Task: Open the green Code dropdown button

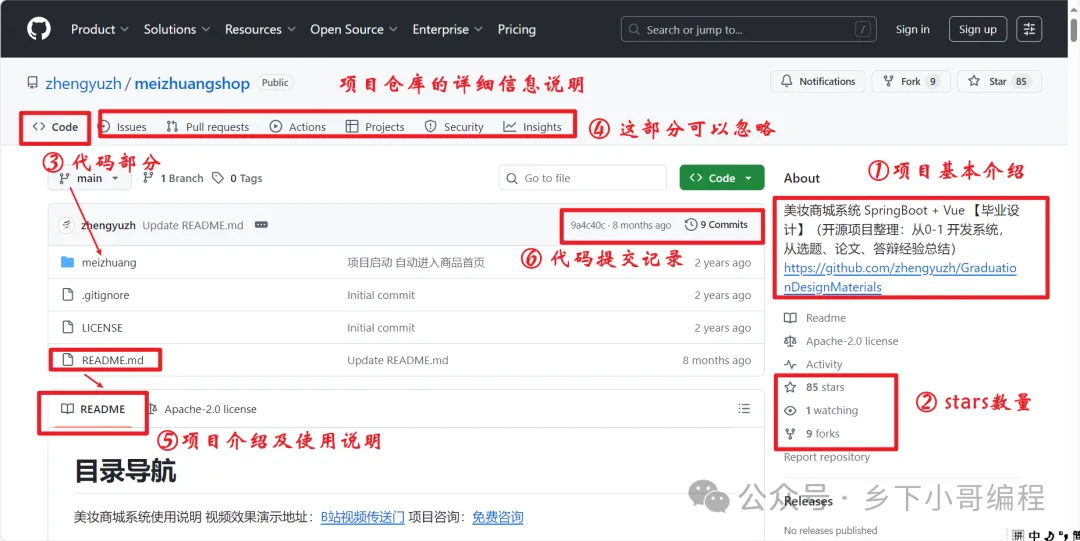Action: 722,178
